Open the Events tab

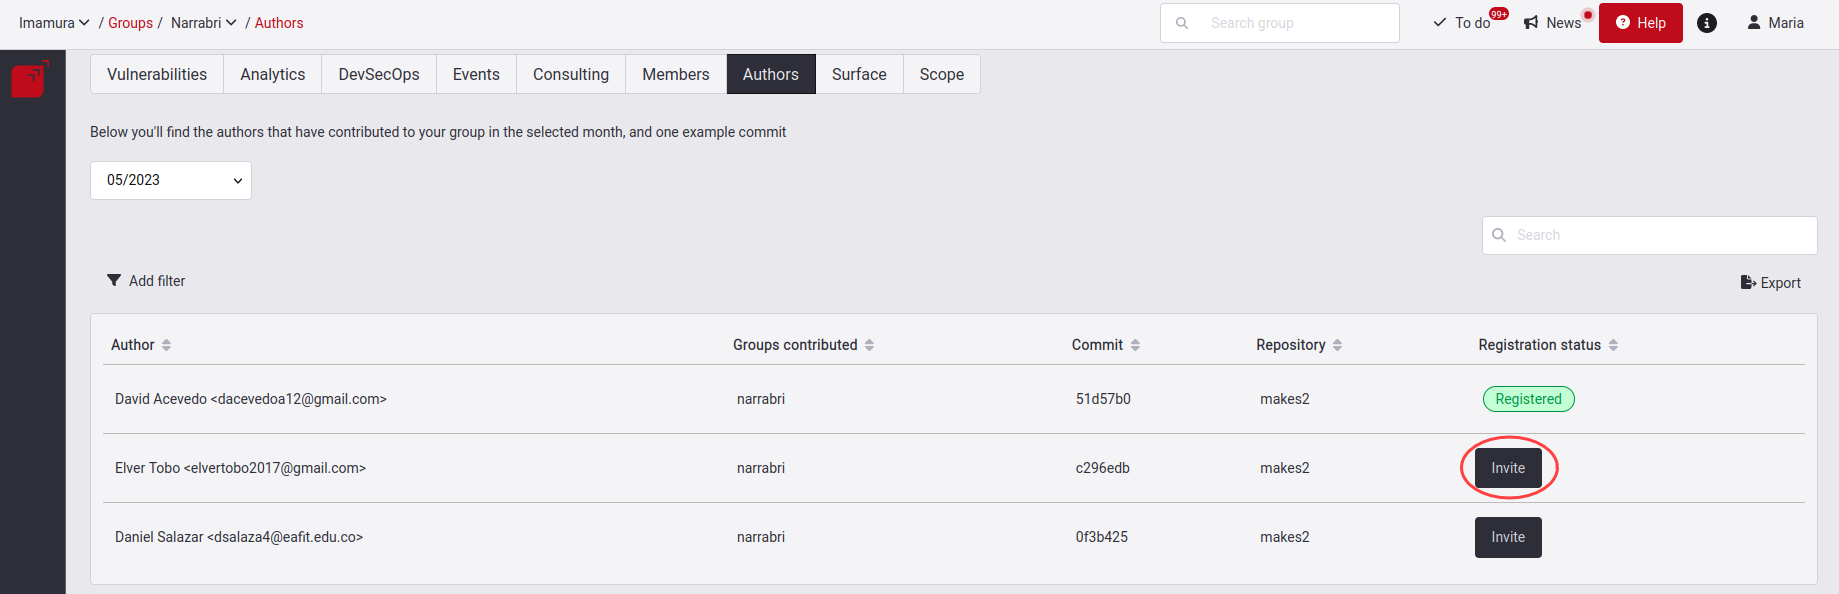[x=476, y=74]
